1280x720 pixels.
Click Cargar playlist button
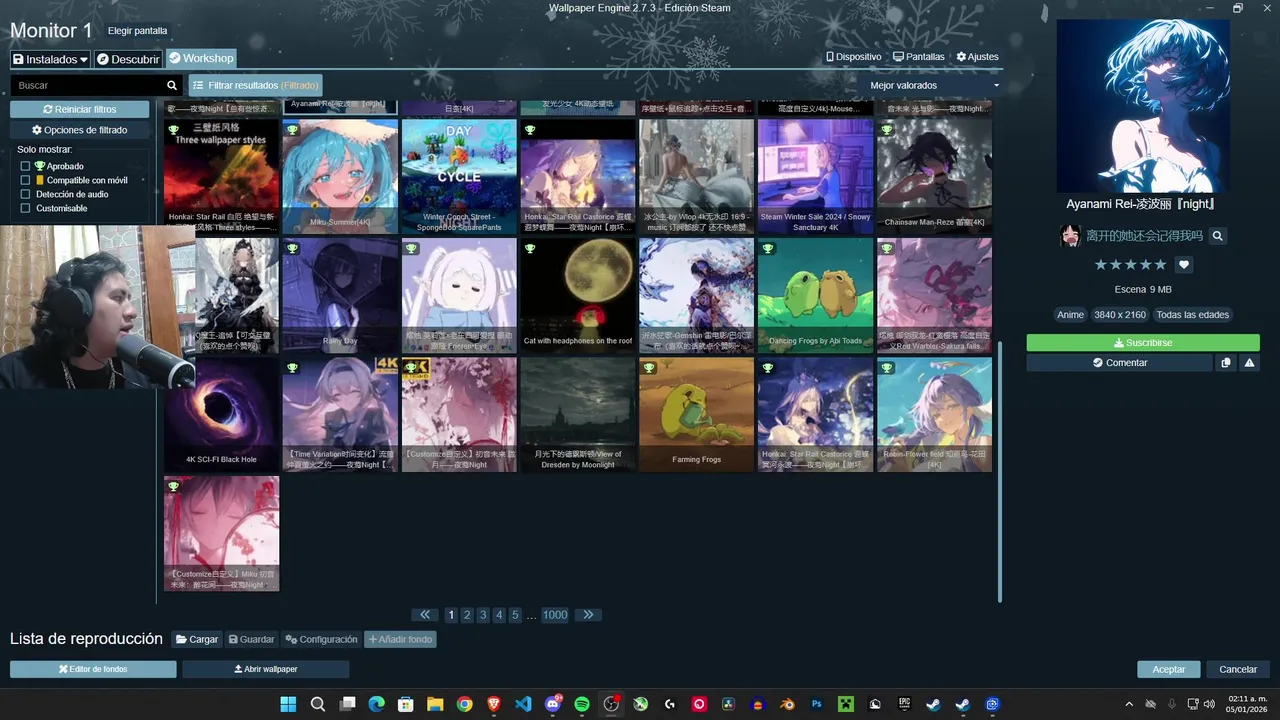point(197,639)
